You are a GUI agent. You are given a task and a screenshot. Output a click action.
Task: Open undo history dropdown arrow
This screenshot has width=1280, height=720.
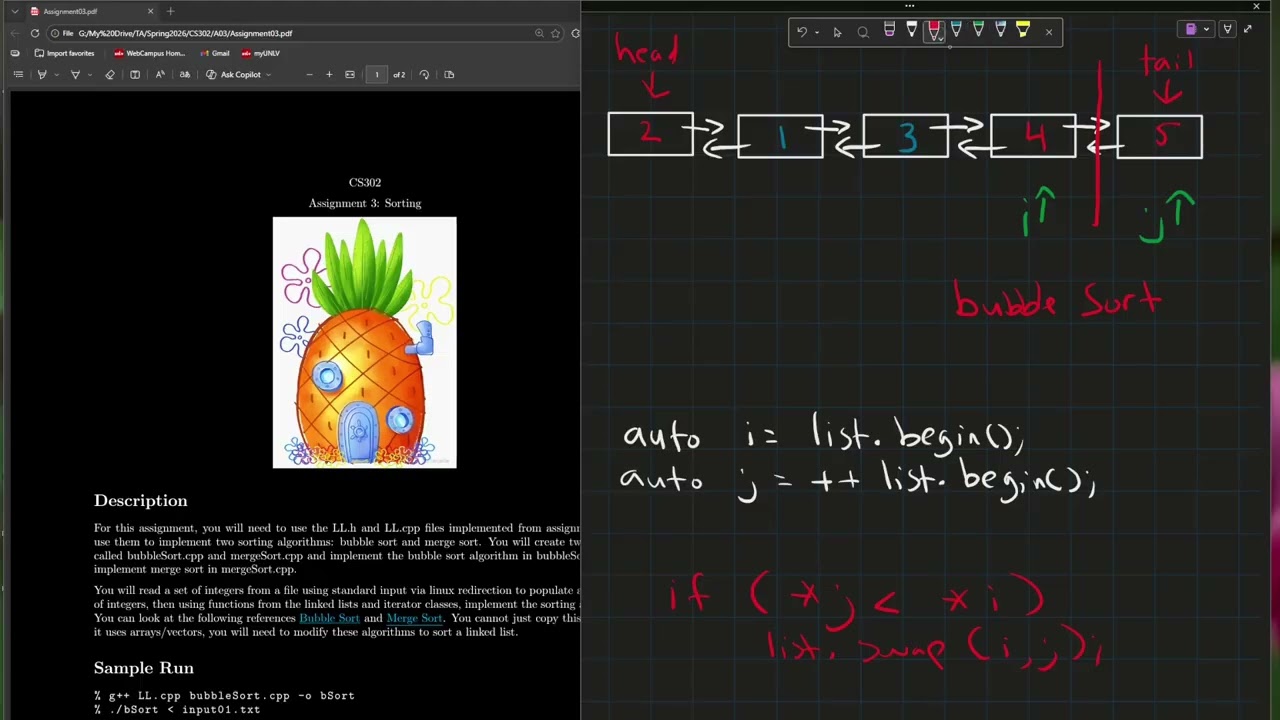click(x=816, y=32)
